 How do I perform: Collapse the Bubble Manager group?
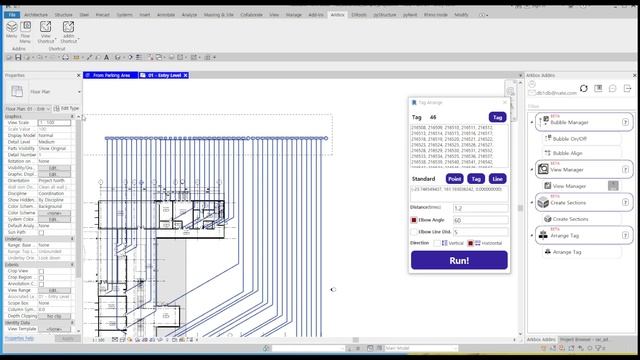click(532, 122)
